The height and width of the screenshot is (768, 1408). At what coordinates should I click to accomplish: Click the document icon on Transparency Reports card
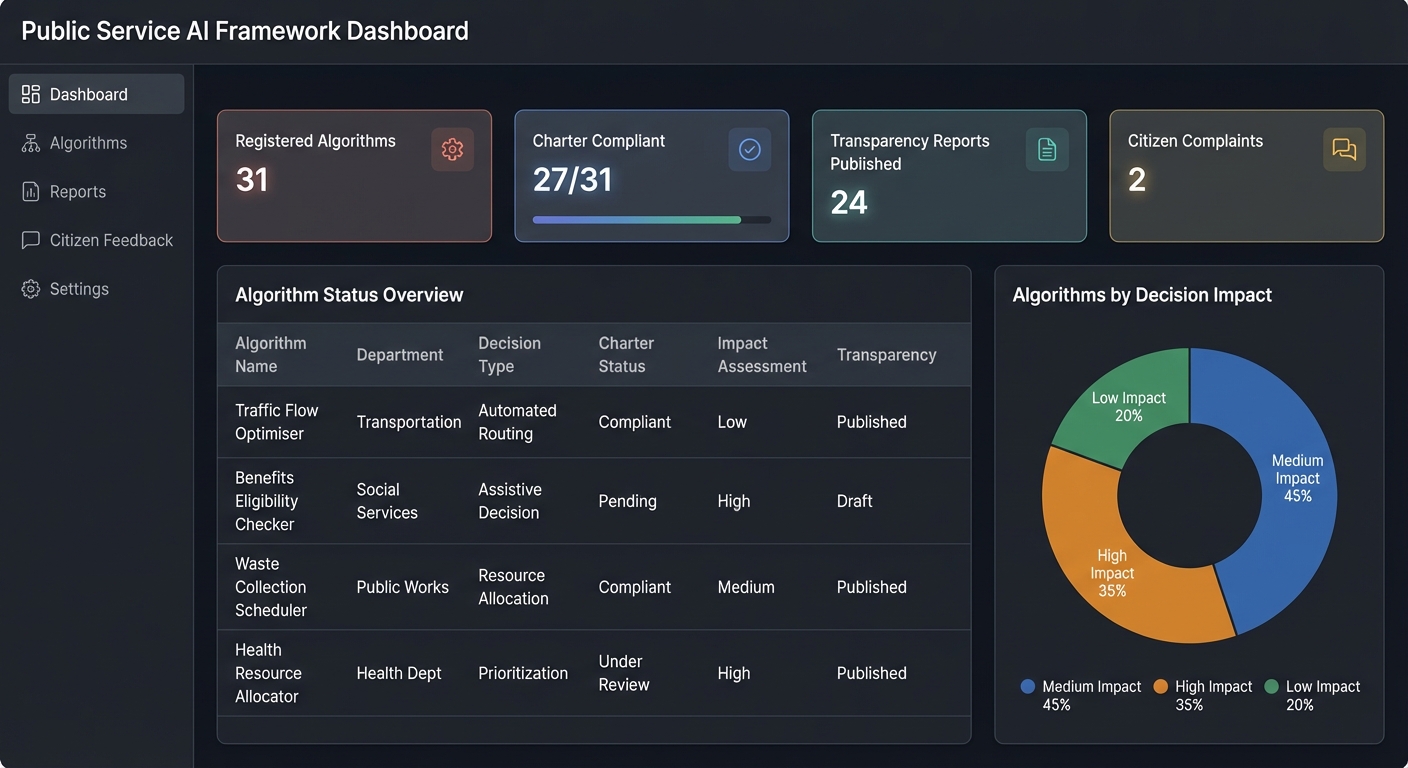coord(1046,149)
